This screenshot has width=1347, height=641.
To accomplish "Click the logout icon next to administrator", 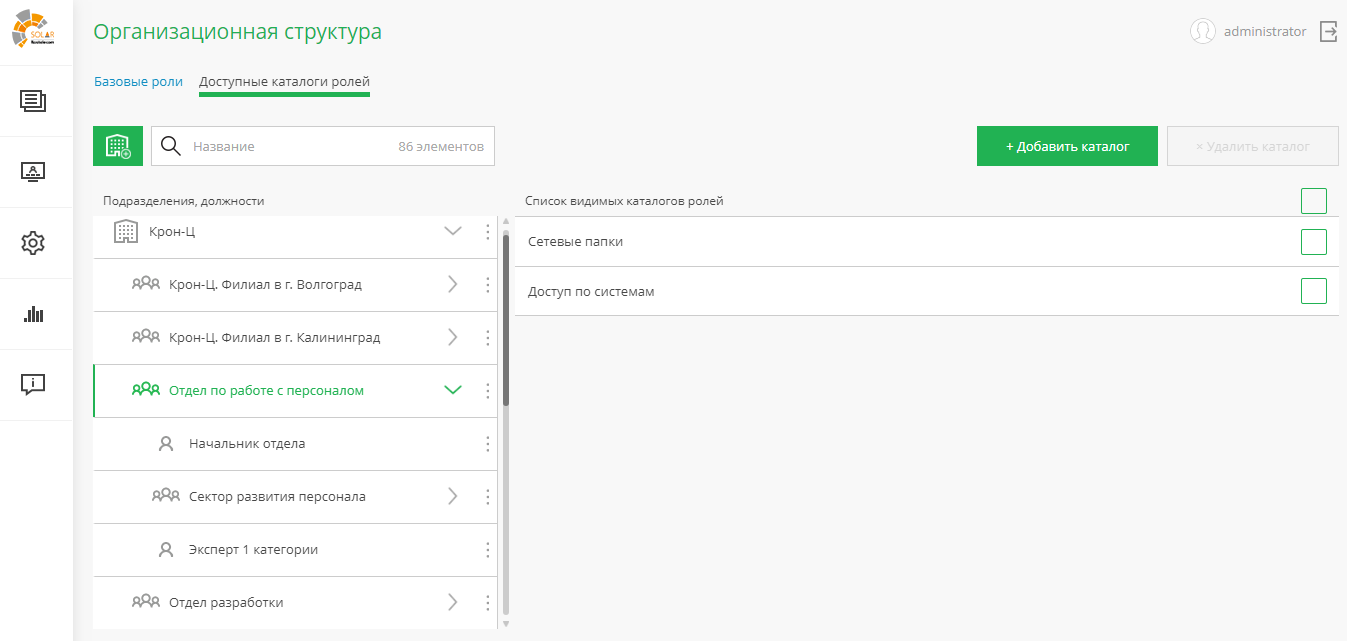I will 1328,32.
